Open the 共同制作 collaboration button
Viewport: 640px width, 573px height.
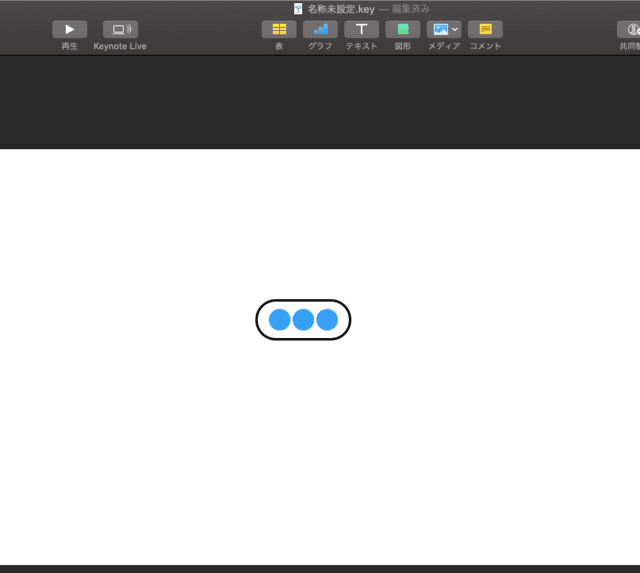(x=629, y=30)
